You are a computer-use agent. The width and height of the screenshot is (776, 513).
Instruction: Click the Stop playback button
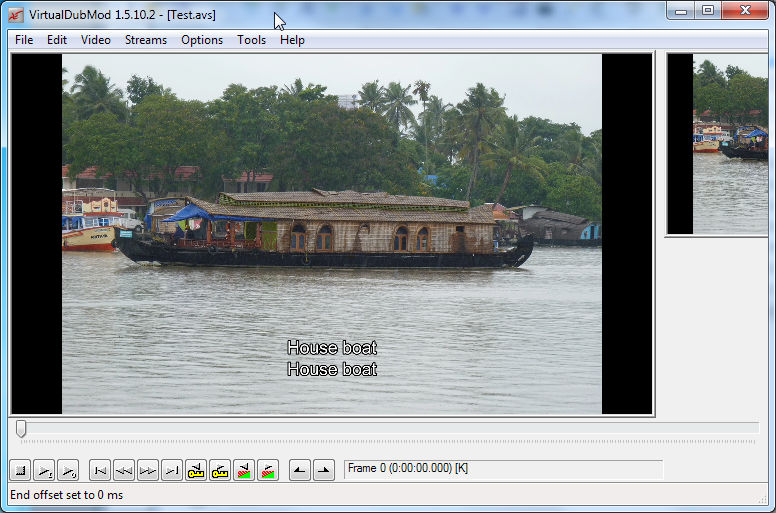click(20, 470)
